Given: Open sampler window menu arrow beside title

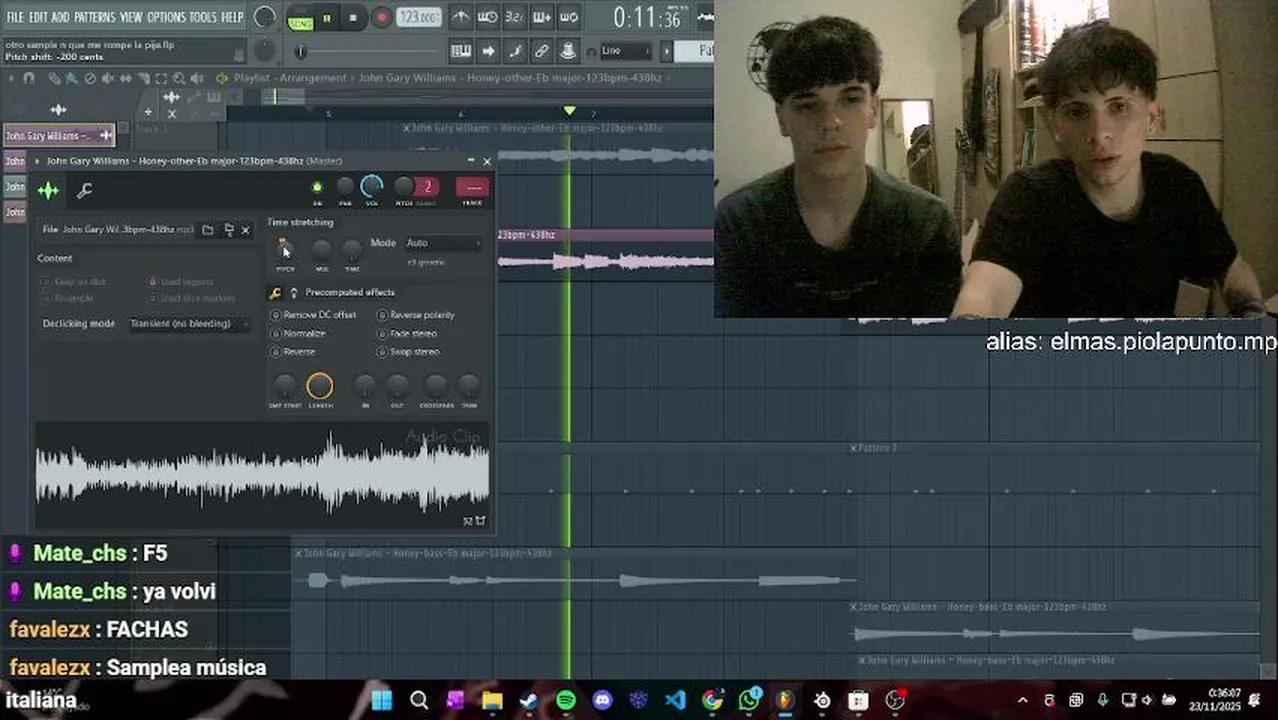Looking at the screenshot, I should [x=37, y=161].
